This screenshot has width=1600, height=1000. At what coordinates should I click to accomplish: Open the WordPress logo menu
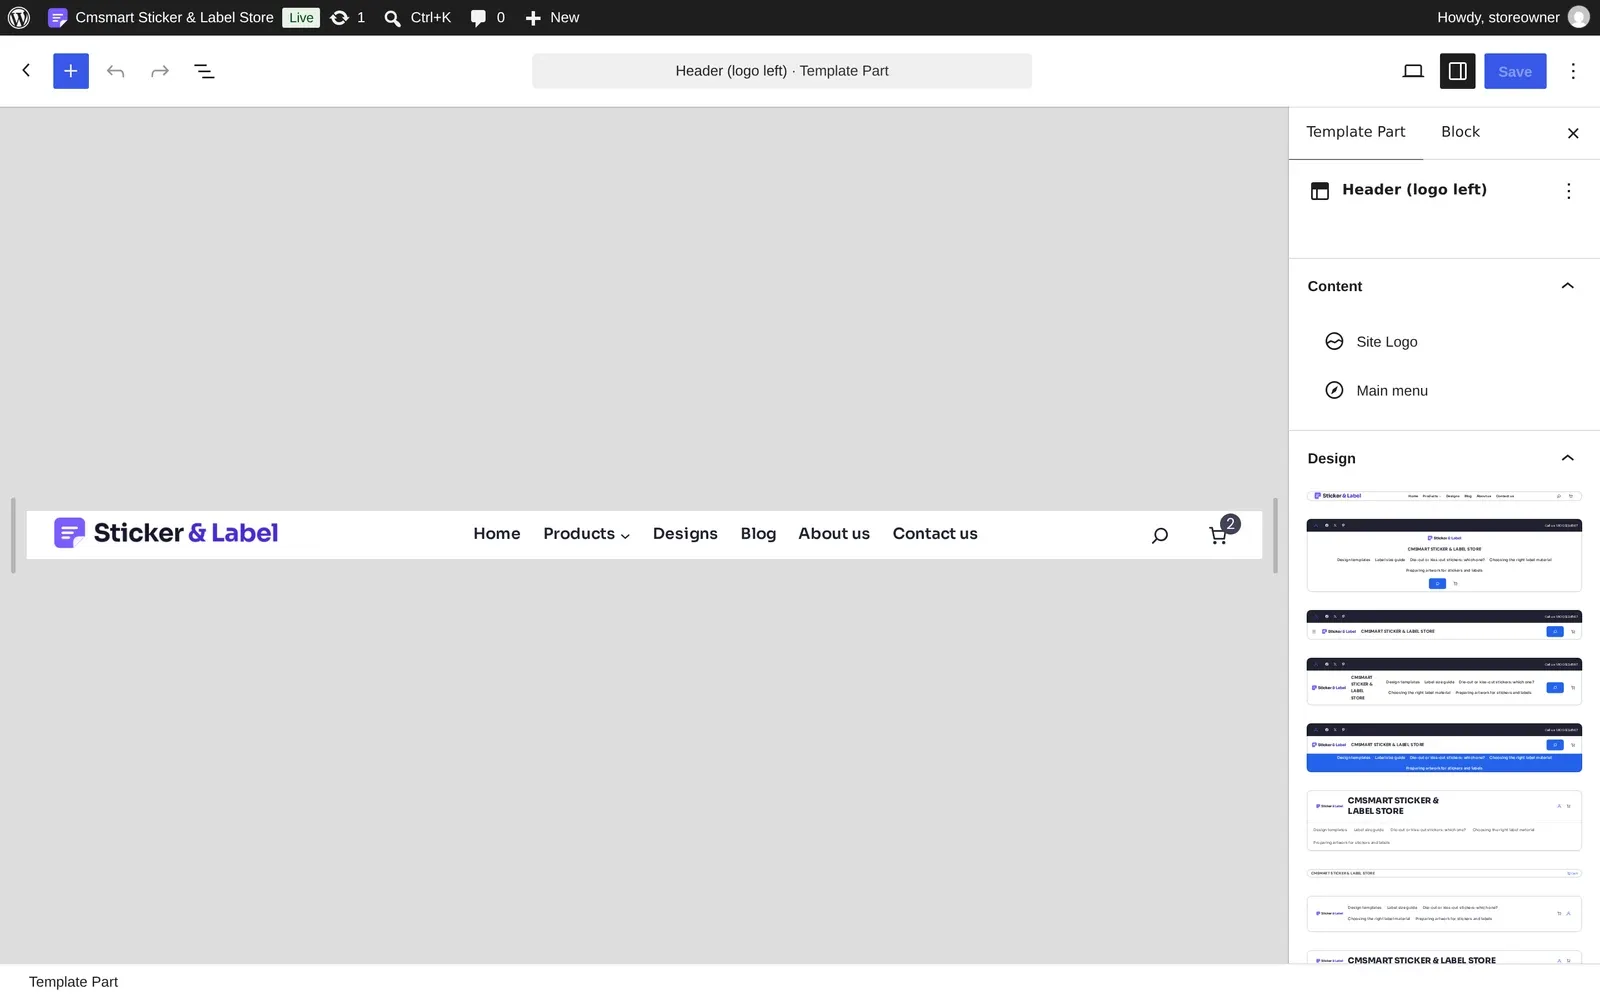(x=19, y=17)
